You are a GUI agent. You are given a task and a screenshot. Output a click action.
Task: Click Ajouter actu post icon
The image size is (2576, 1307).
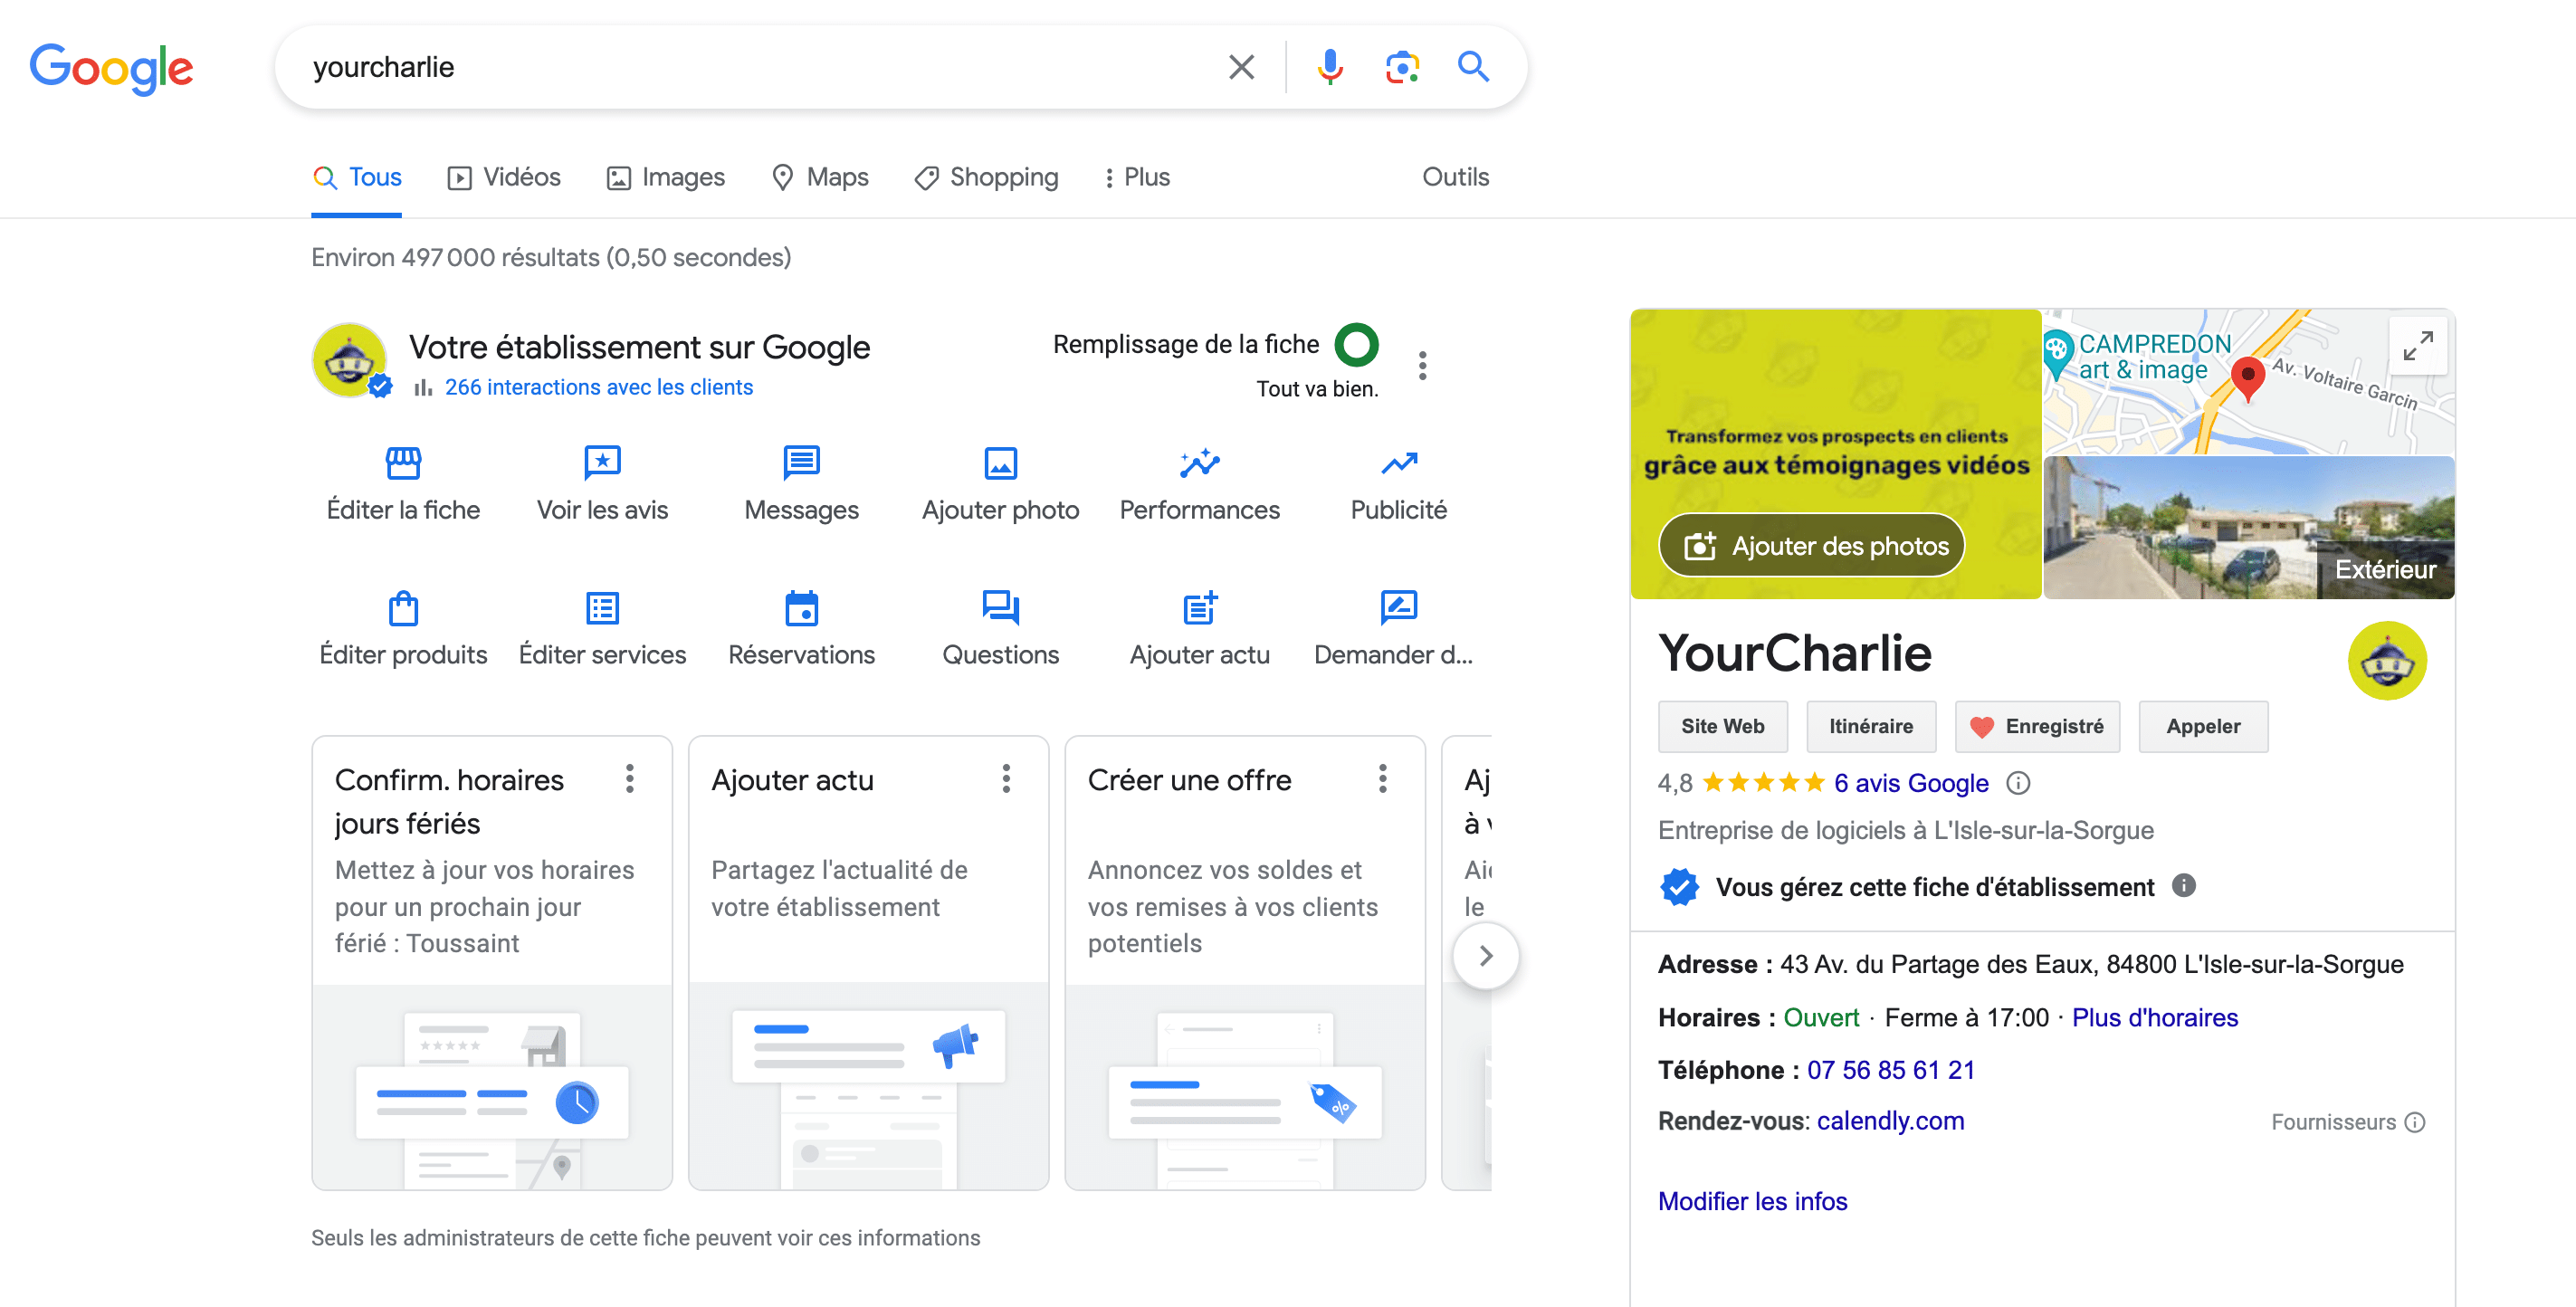point(1199,608)
